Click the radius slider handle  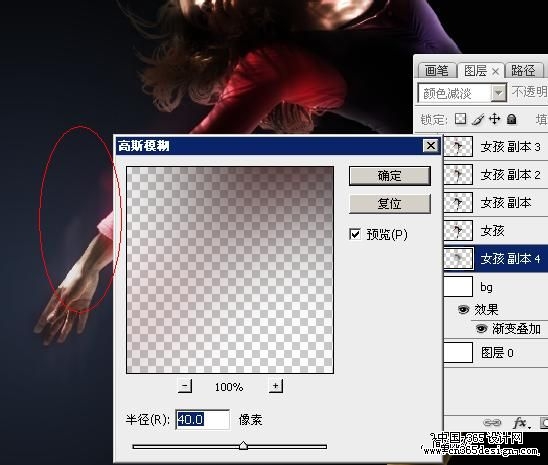244,445
